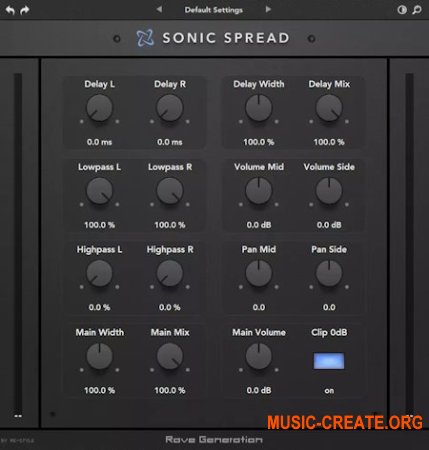The image size is (429, 450).
Task: Click the redo arrow icon
Action: pos(24,10)
